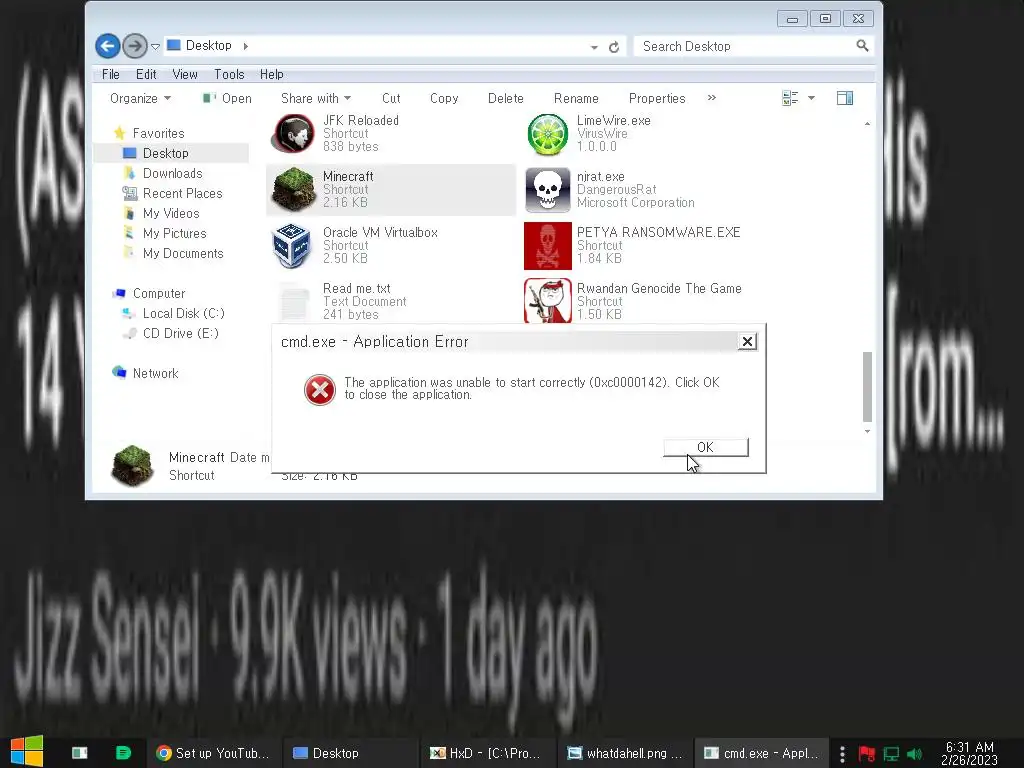Select the PETYA RANSOMWARE.EXE red skull icon

click(x=547, y=246)
